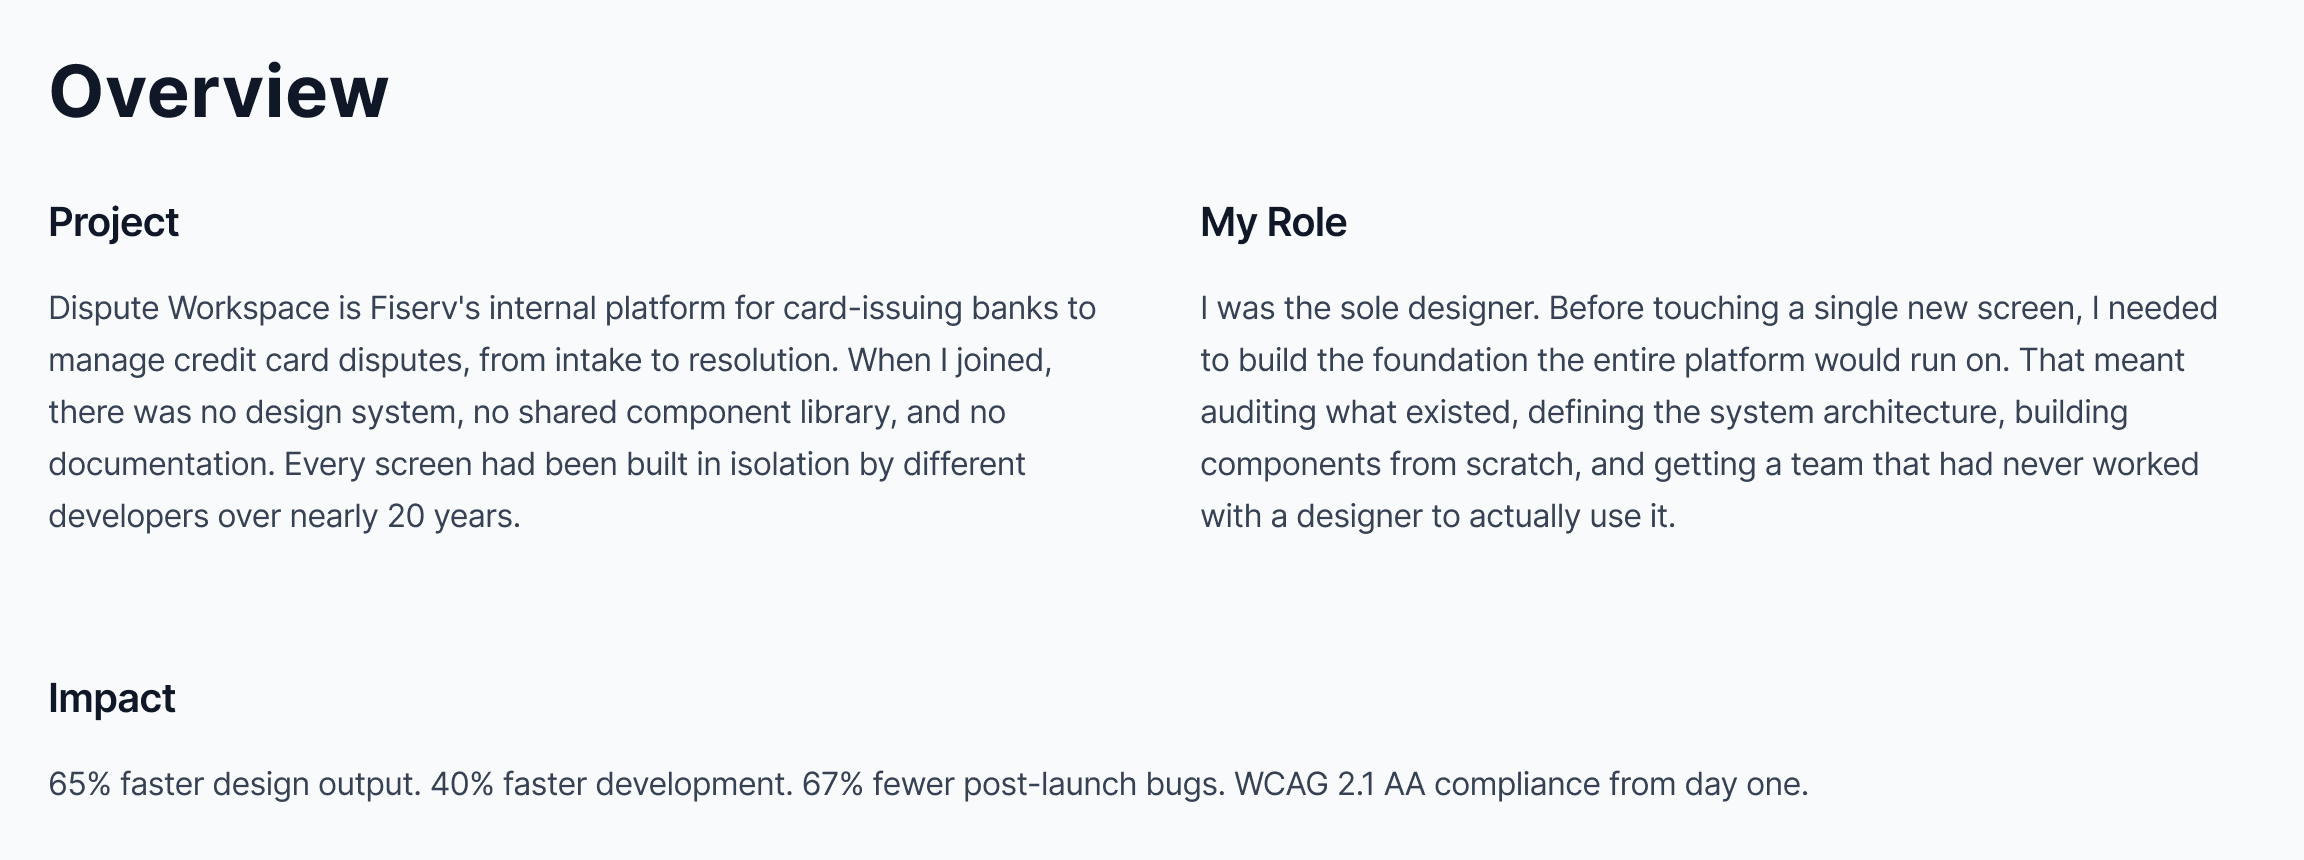2304x860 pixels.
Task: Click "with a designer to actually use it" line
Action: click(1437, 516)
